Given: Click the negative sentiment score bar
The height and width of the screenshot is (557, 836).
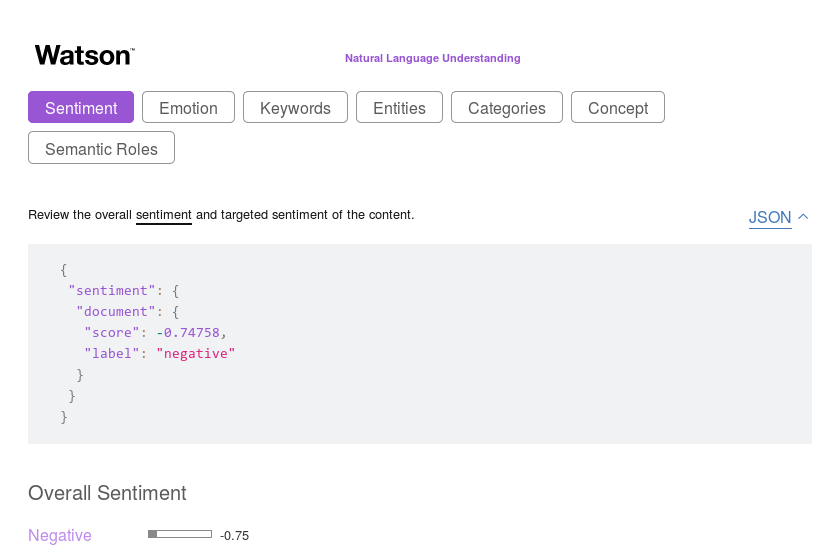Looking at the screenshot, I should [x=180, y=534].
